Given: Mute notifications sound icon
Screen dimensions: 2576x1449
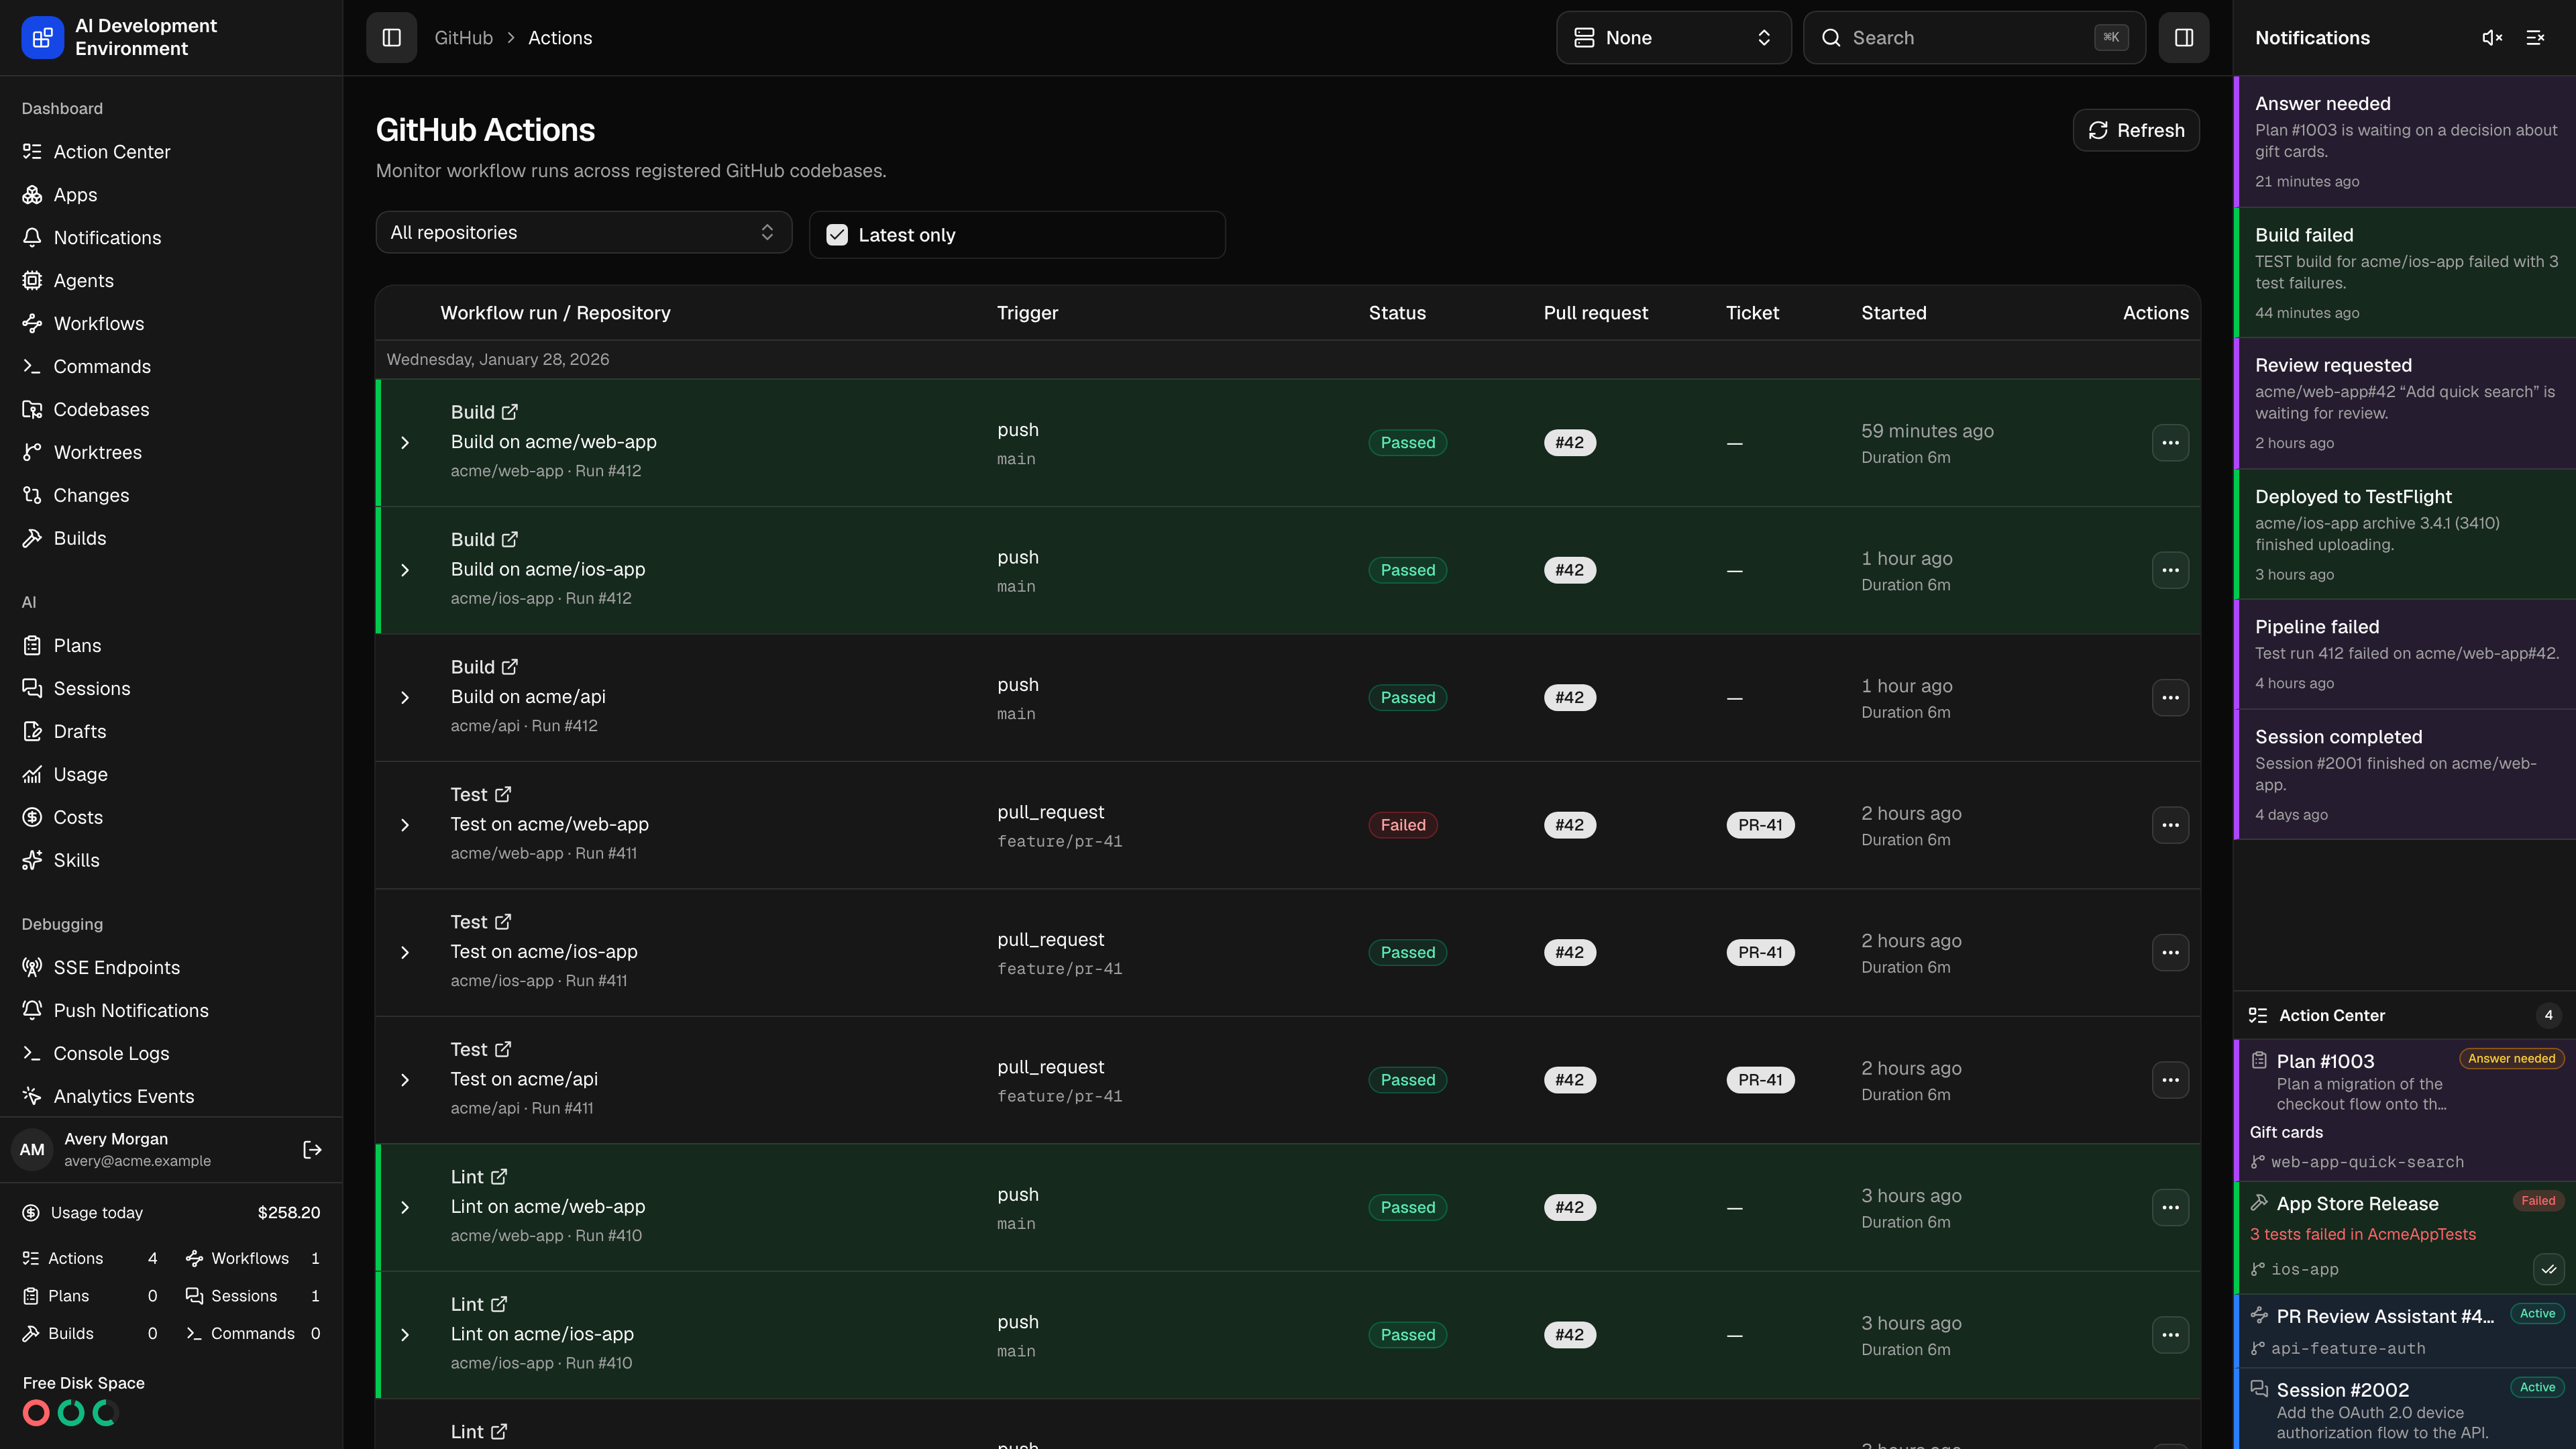Looking at the screenshot, I should coord(2492,38).
